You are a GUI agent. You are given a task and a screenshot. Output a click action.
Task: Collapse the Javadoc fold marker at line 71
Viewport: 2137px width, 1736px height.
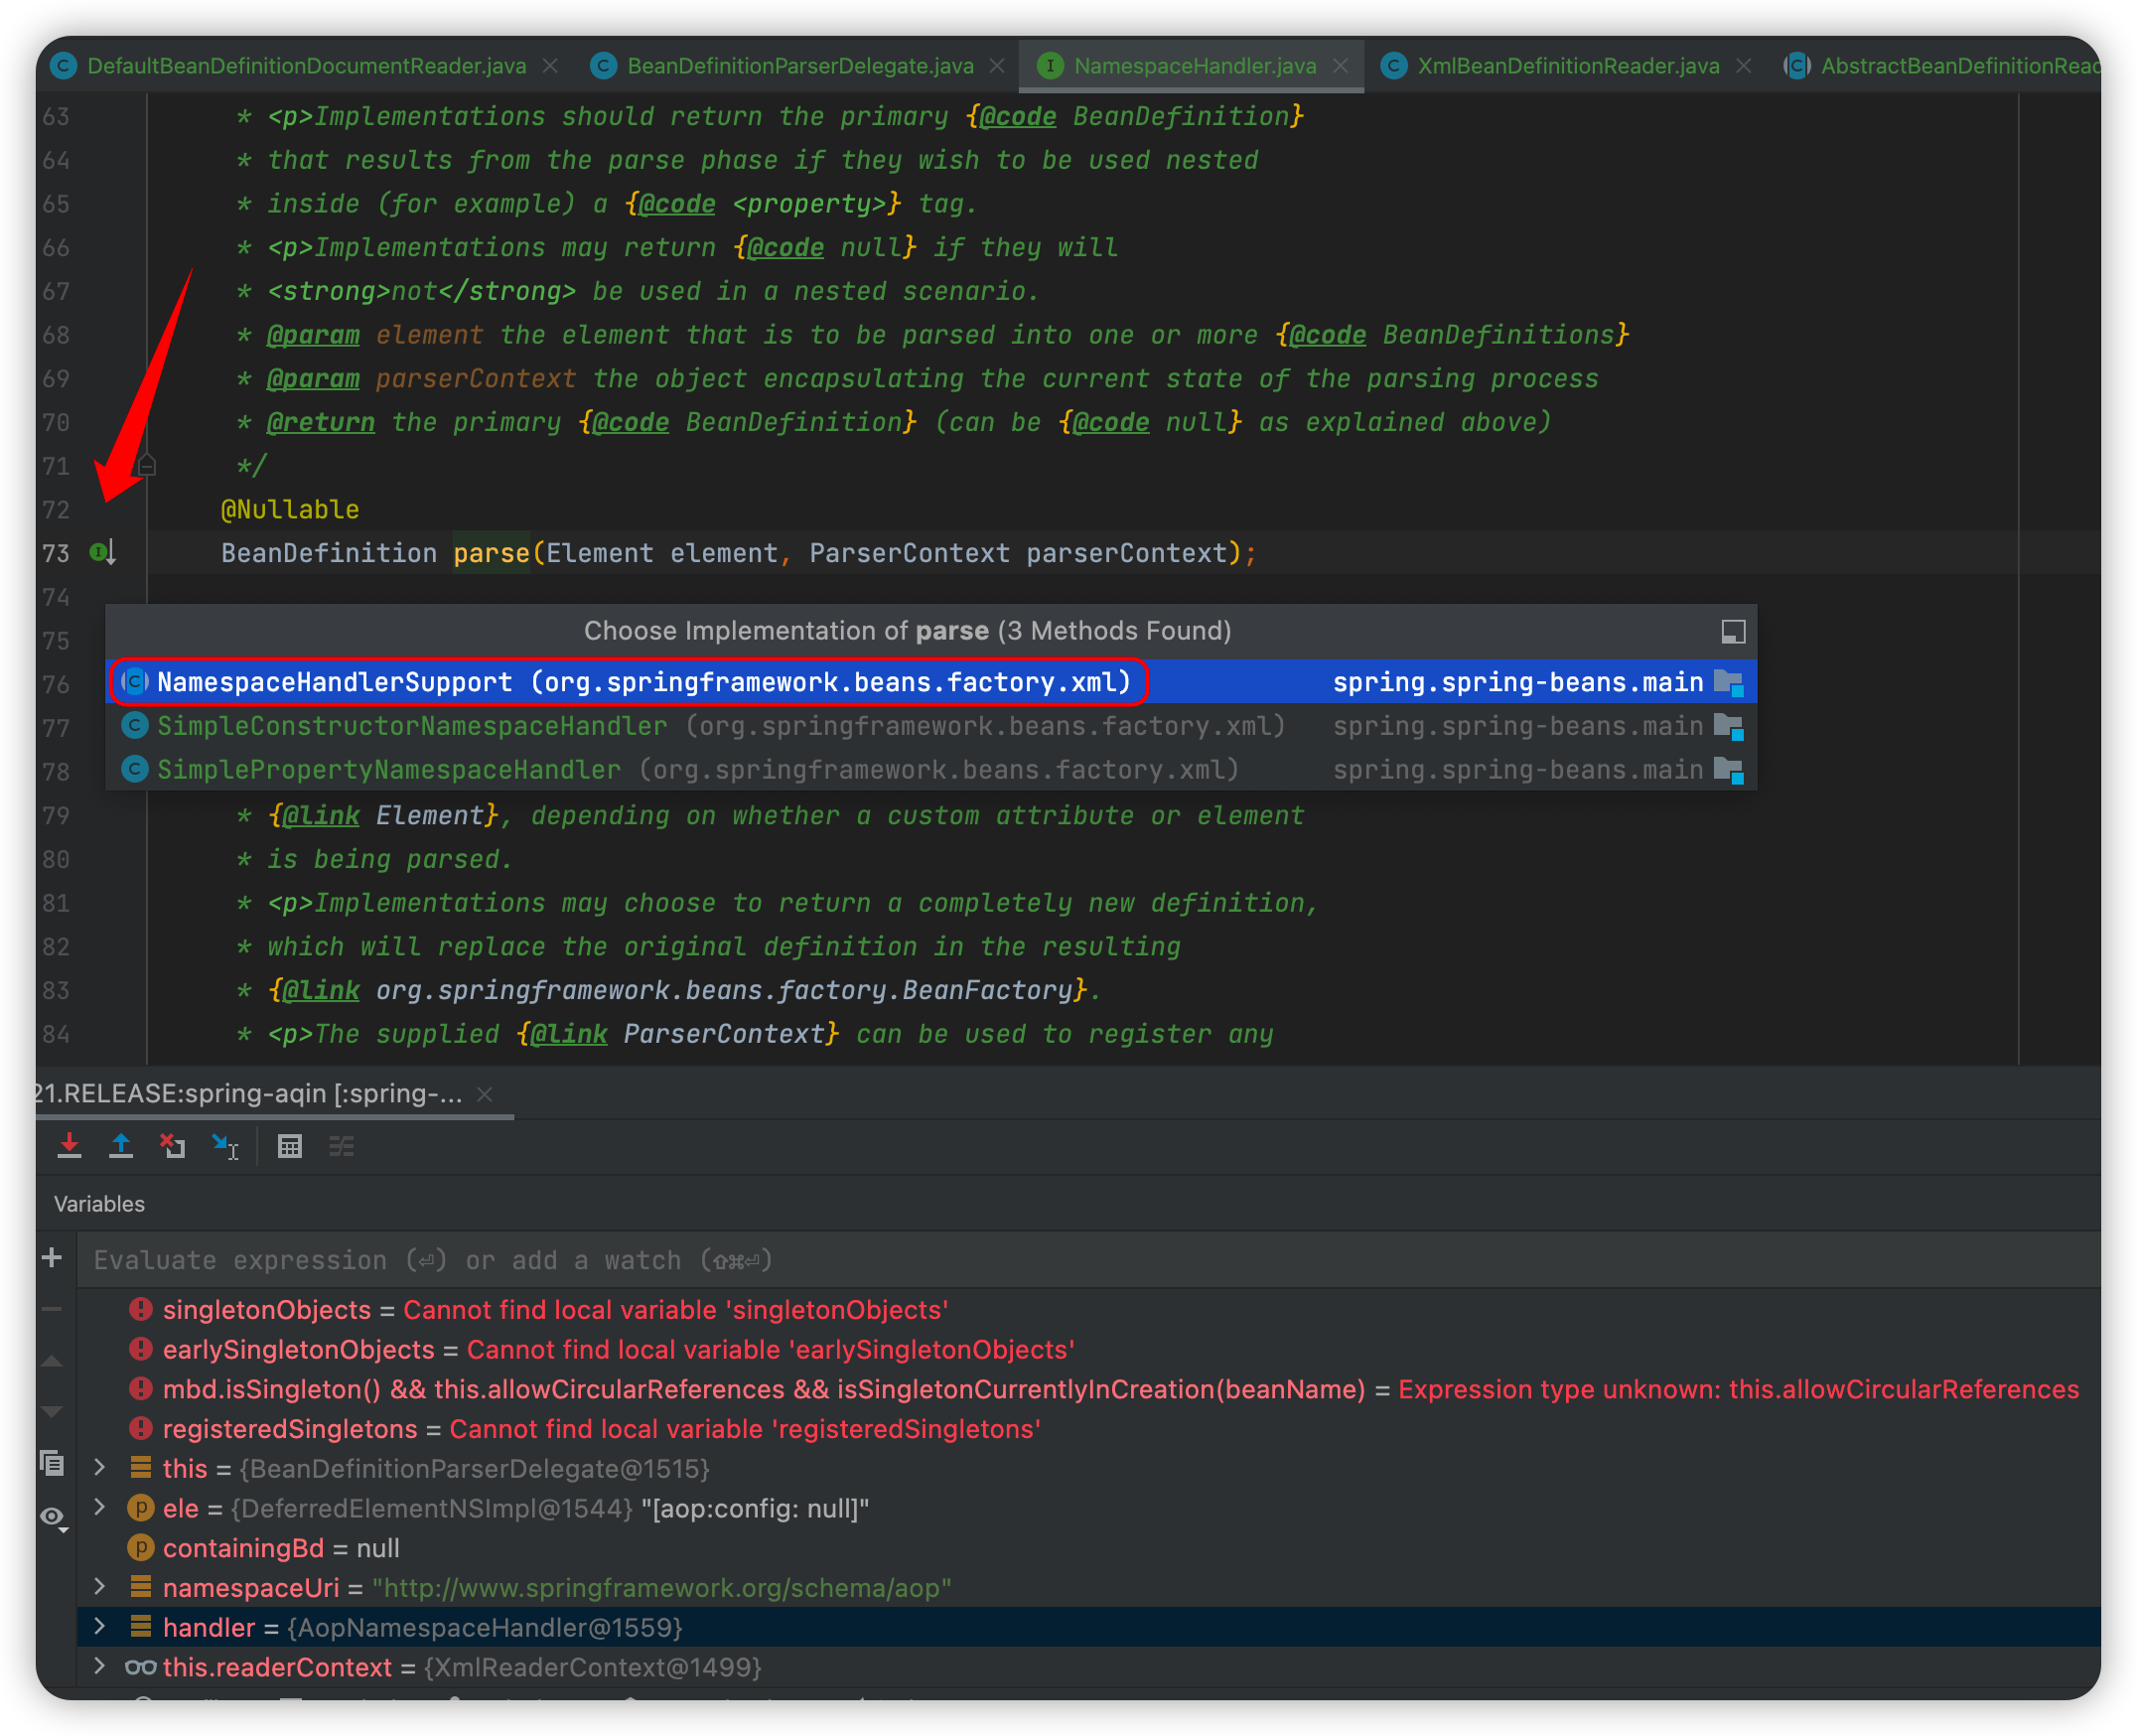[x=147, y=466]
